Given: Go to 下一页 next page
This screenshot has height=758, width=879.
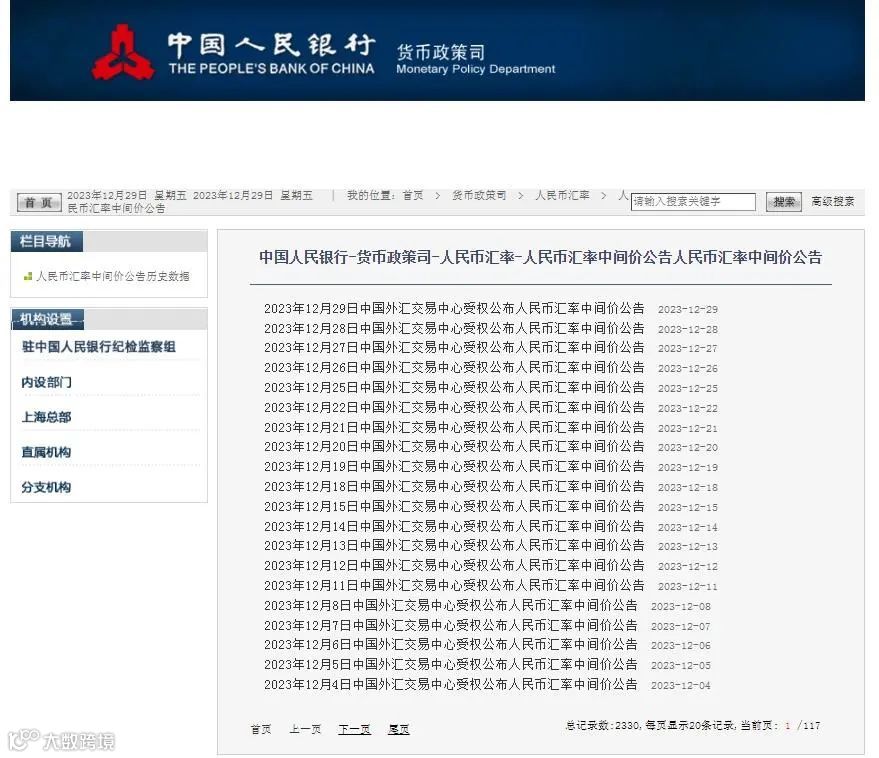Looking at the screenshot, I should tap(354, 729).
